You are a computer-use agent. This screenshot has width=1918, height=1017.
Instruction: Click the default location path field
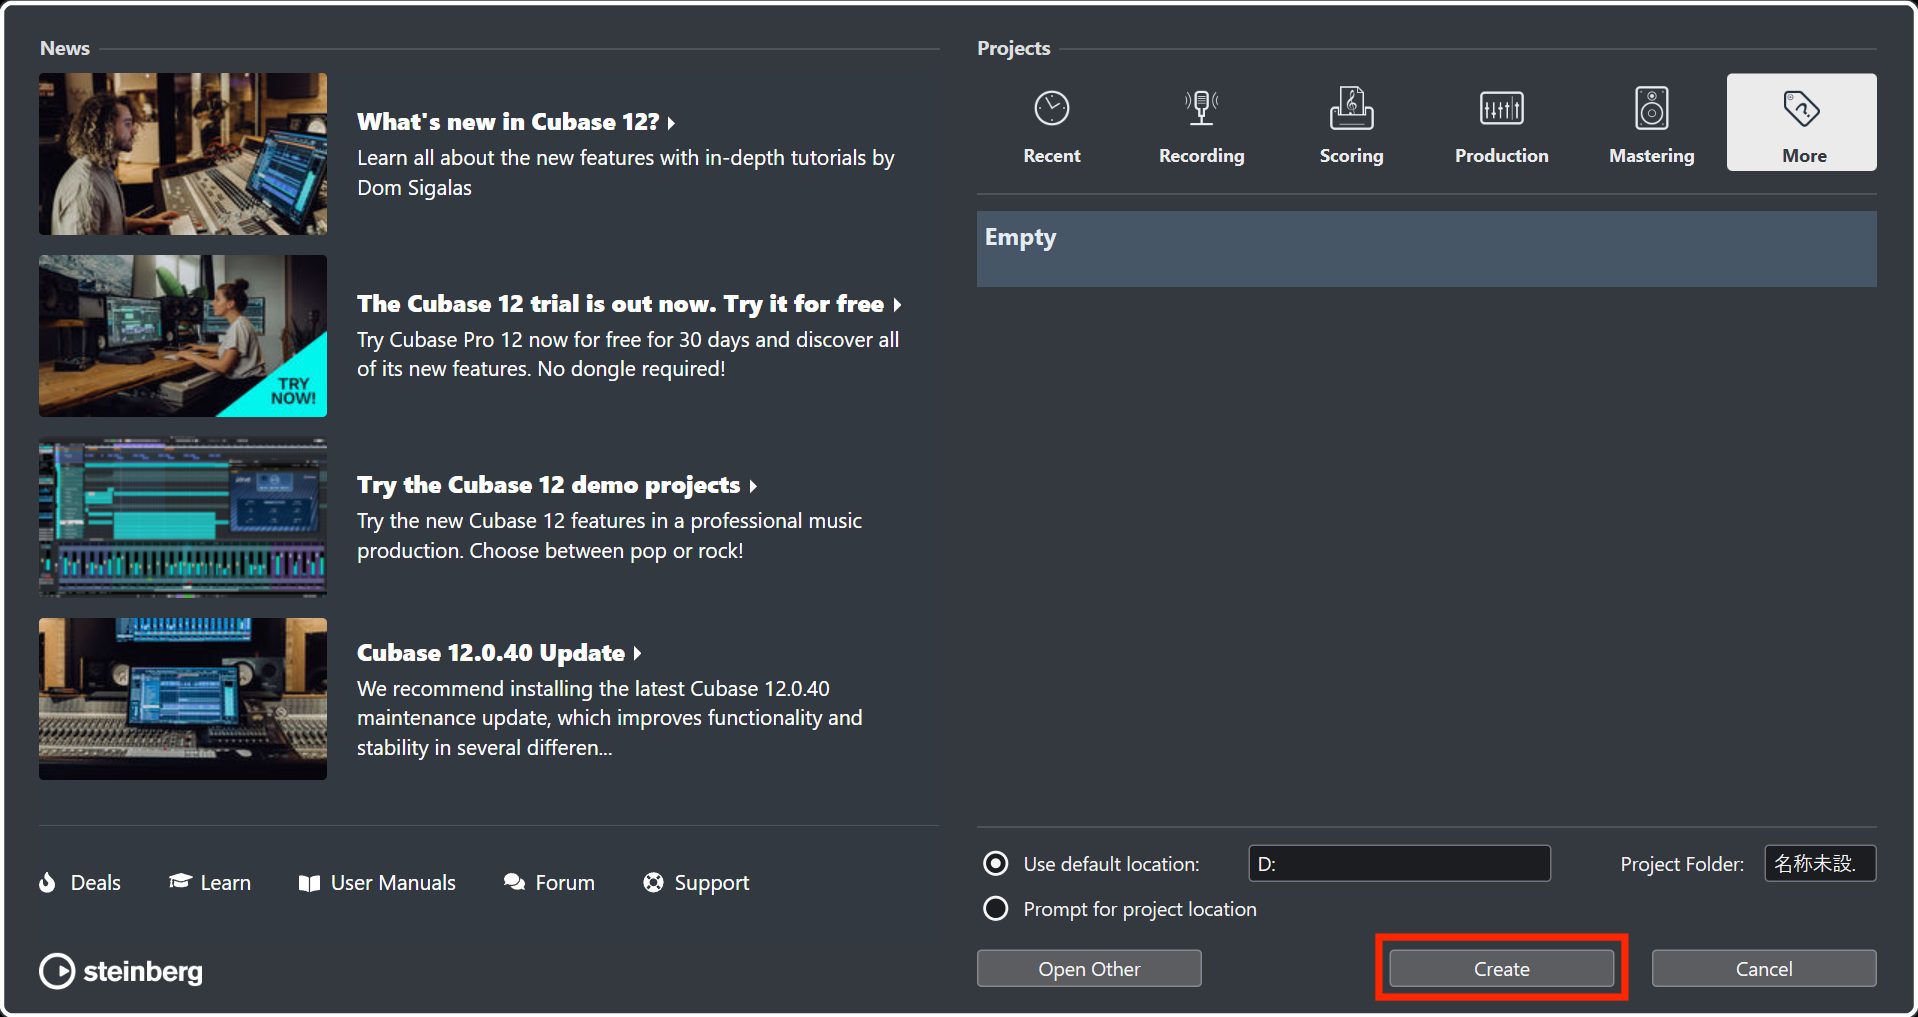click(1397, 863)
